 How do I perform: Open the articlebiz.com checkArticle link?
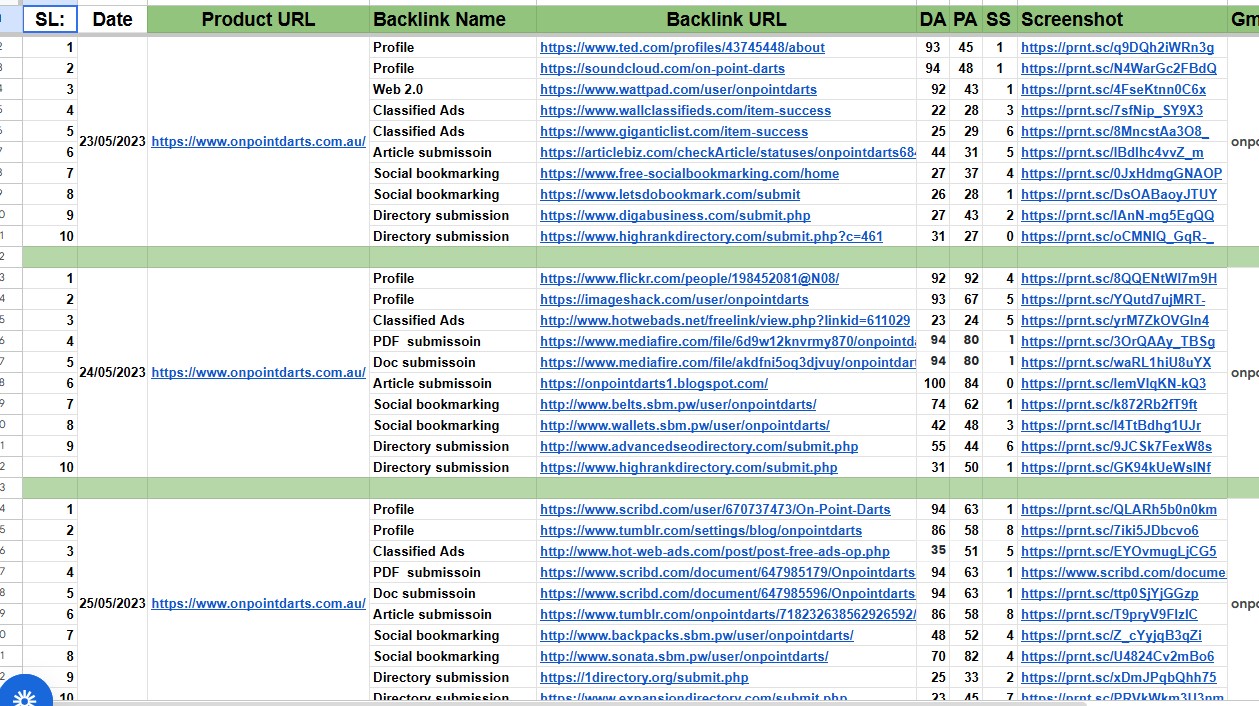click(x=728, y=152)
